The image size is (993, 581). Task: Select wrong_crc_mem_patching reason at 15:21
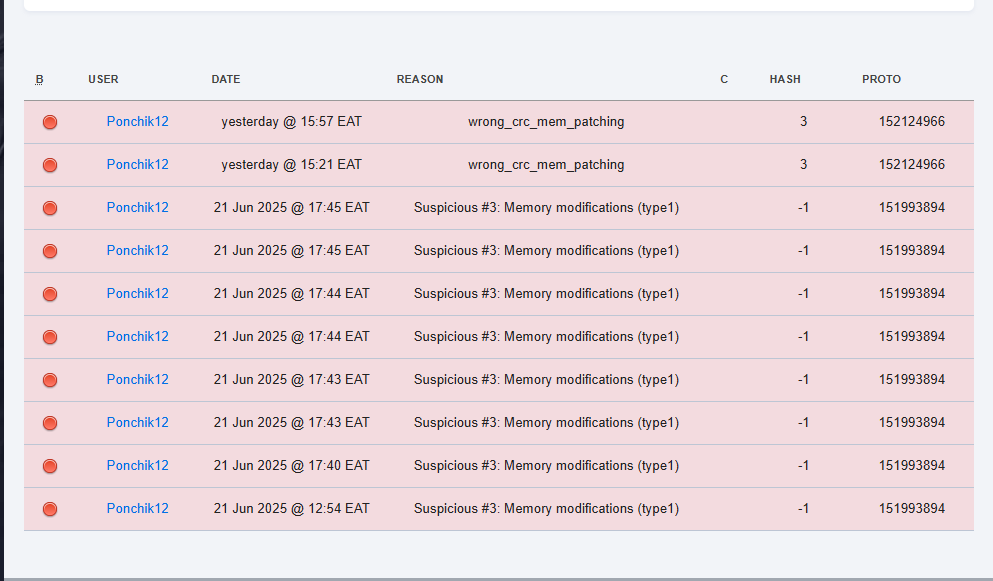coord(546,165)
